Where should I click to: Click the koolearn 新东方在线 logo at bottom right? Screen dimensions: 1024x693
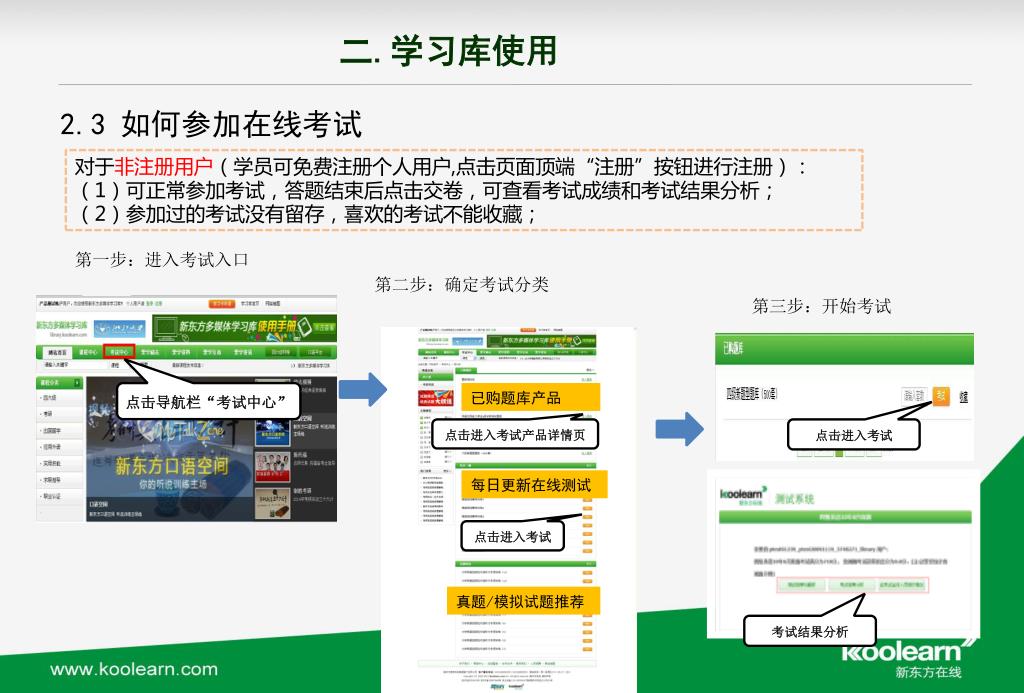pyautogui.click(x=908, y=660)
